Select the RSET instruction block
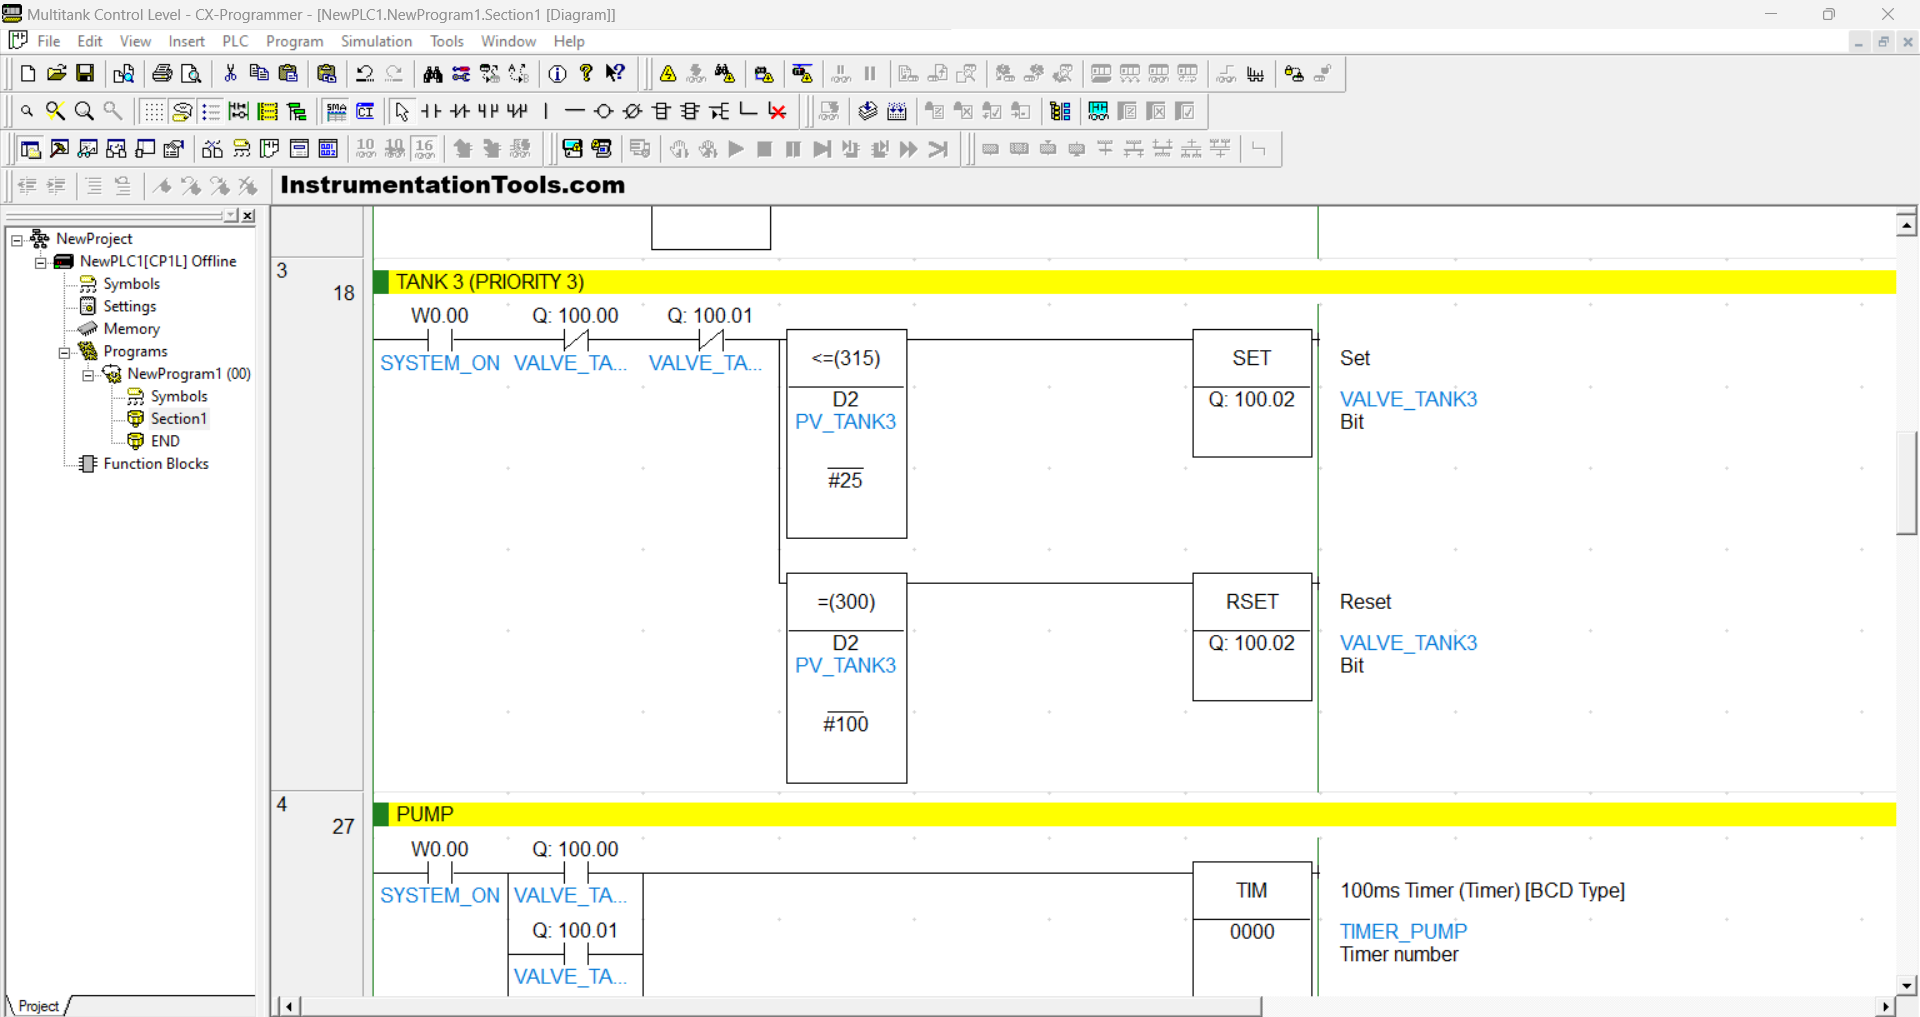Screen dimensions: 1920x1017 (x=1252, y=637)
